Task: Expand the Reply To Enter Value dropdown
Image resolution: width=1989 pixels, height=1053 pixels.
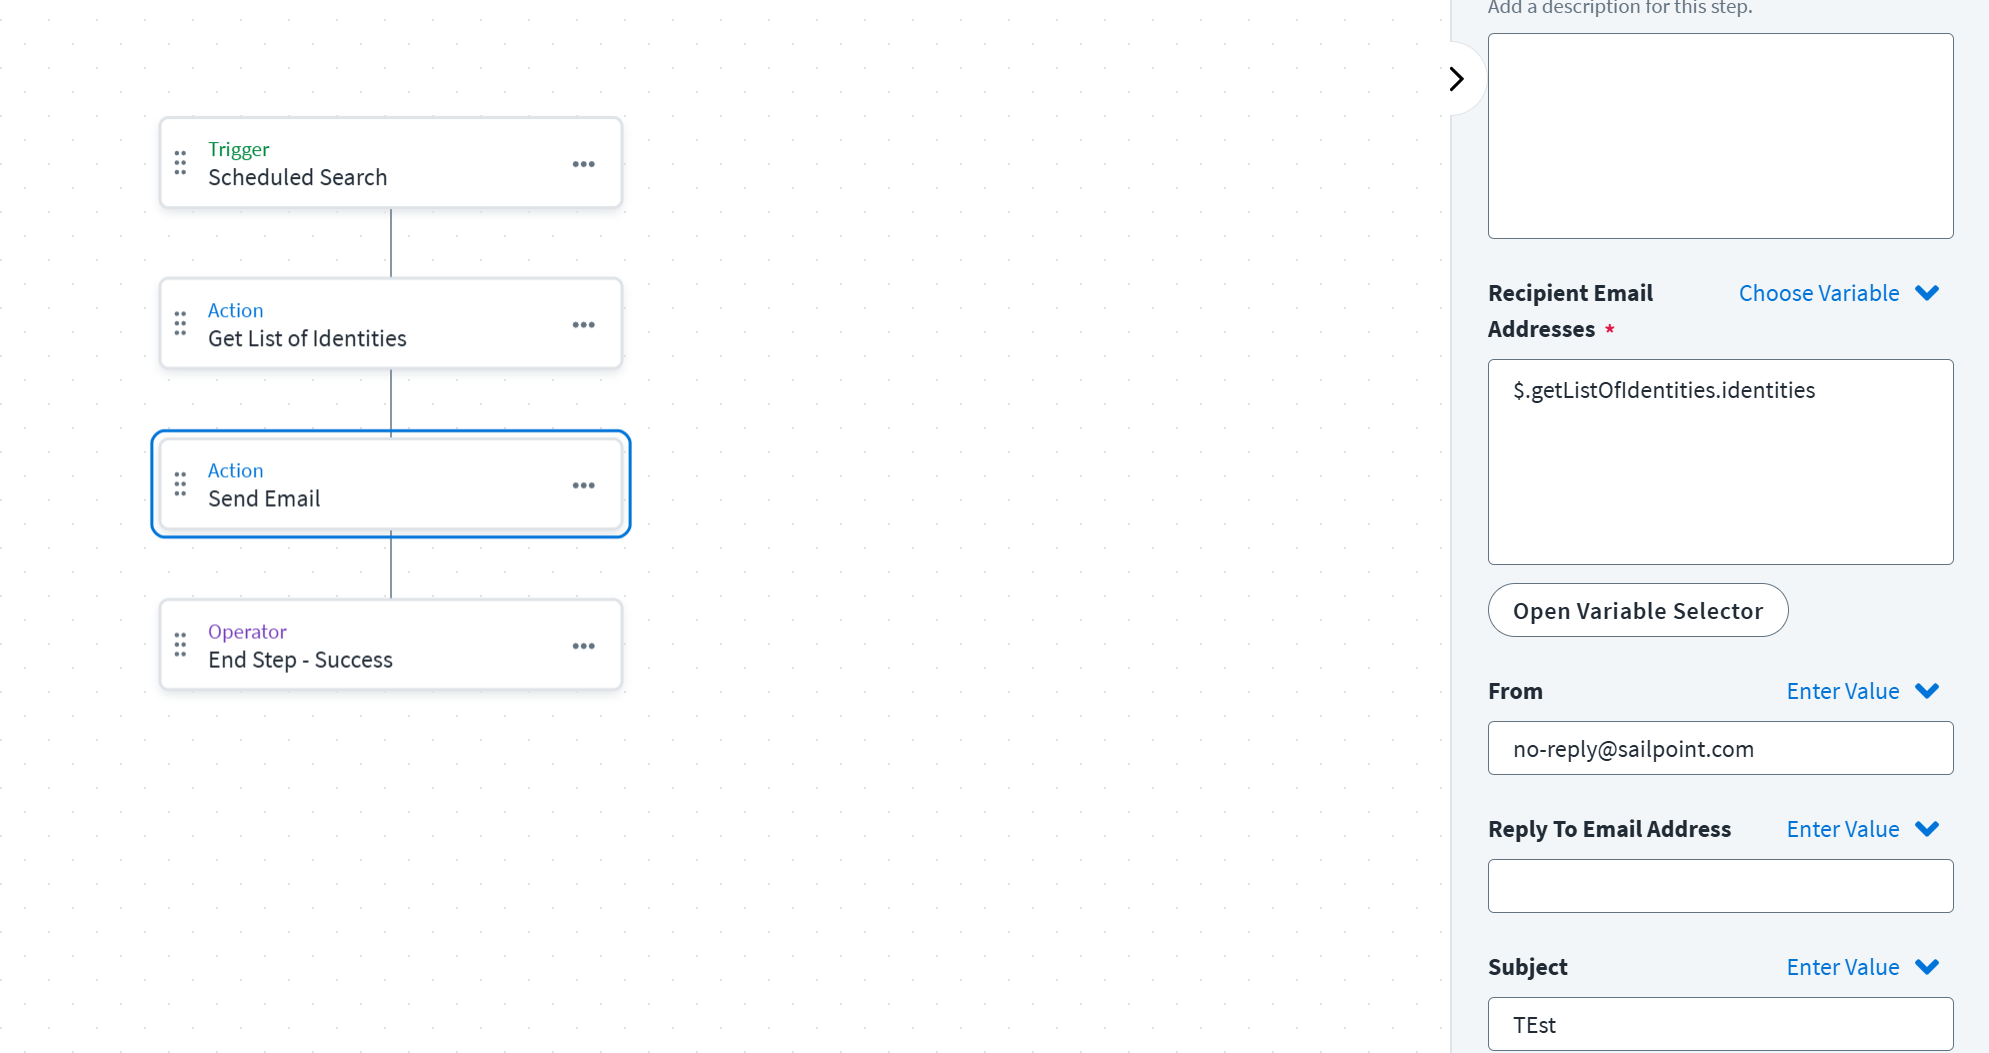Action: pos(1862,829)
